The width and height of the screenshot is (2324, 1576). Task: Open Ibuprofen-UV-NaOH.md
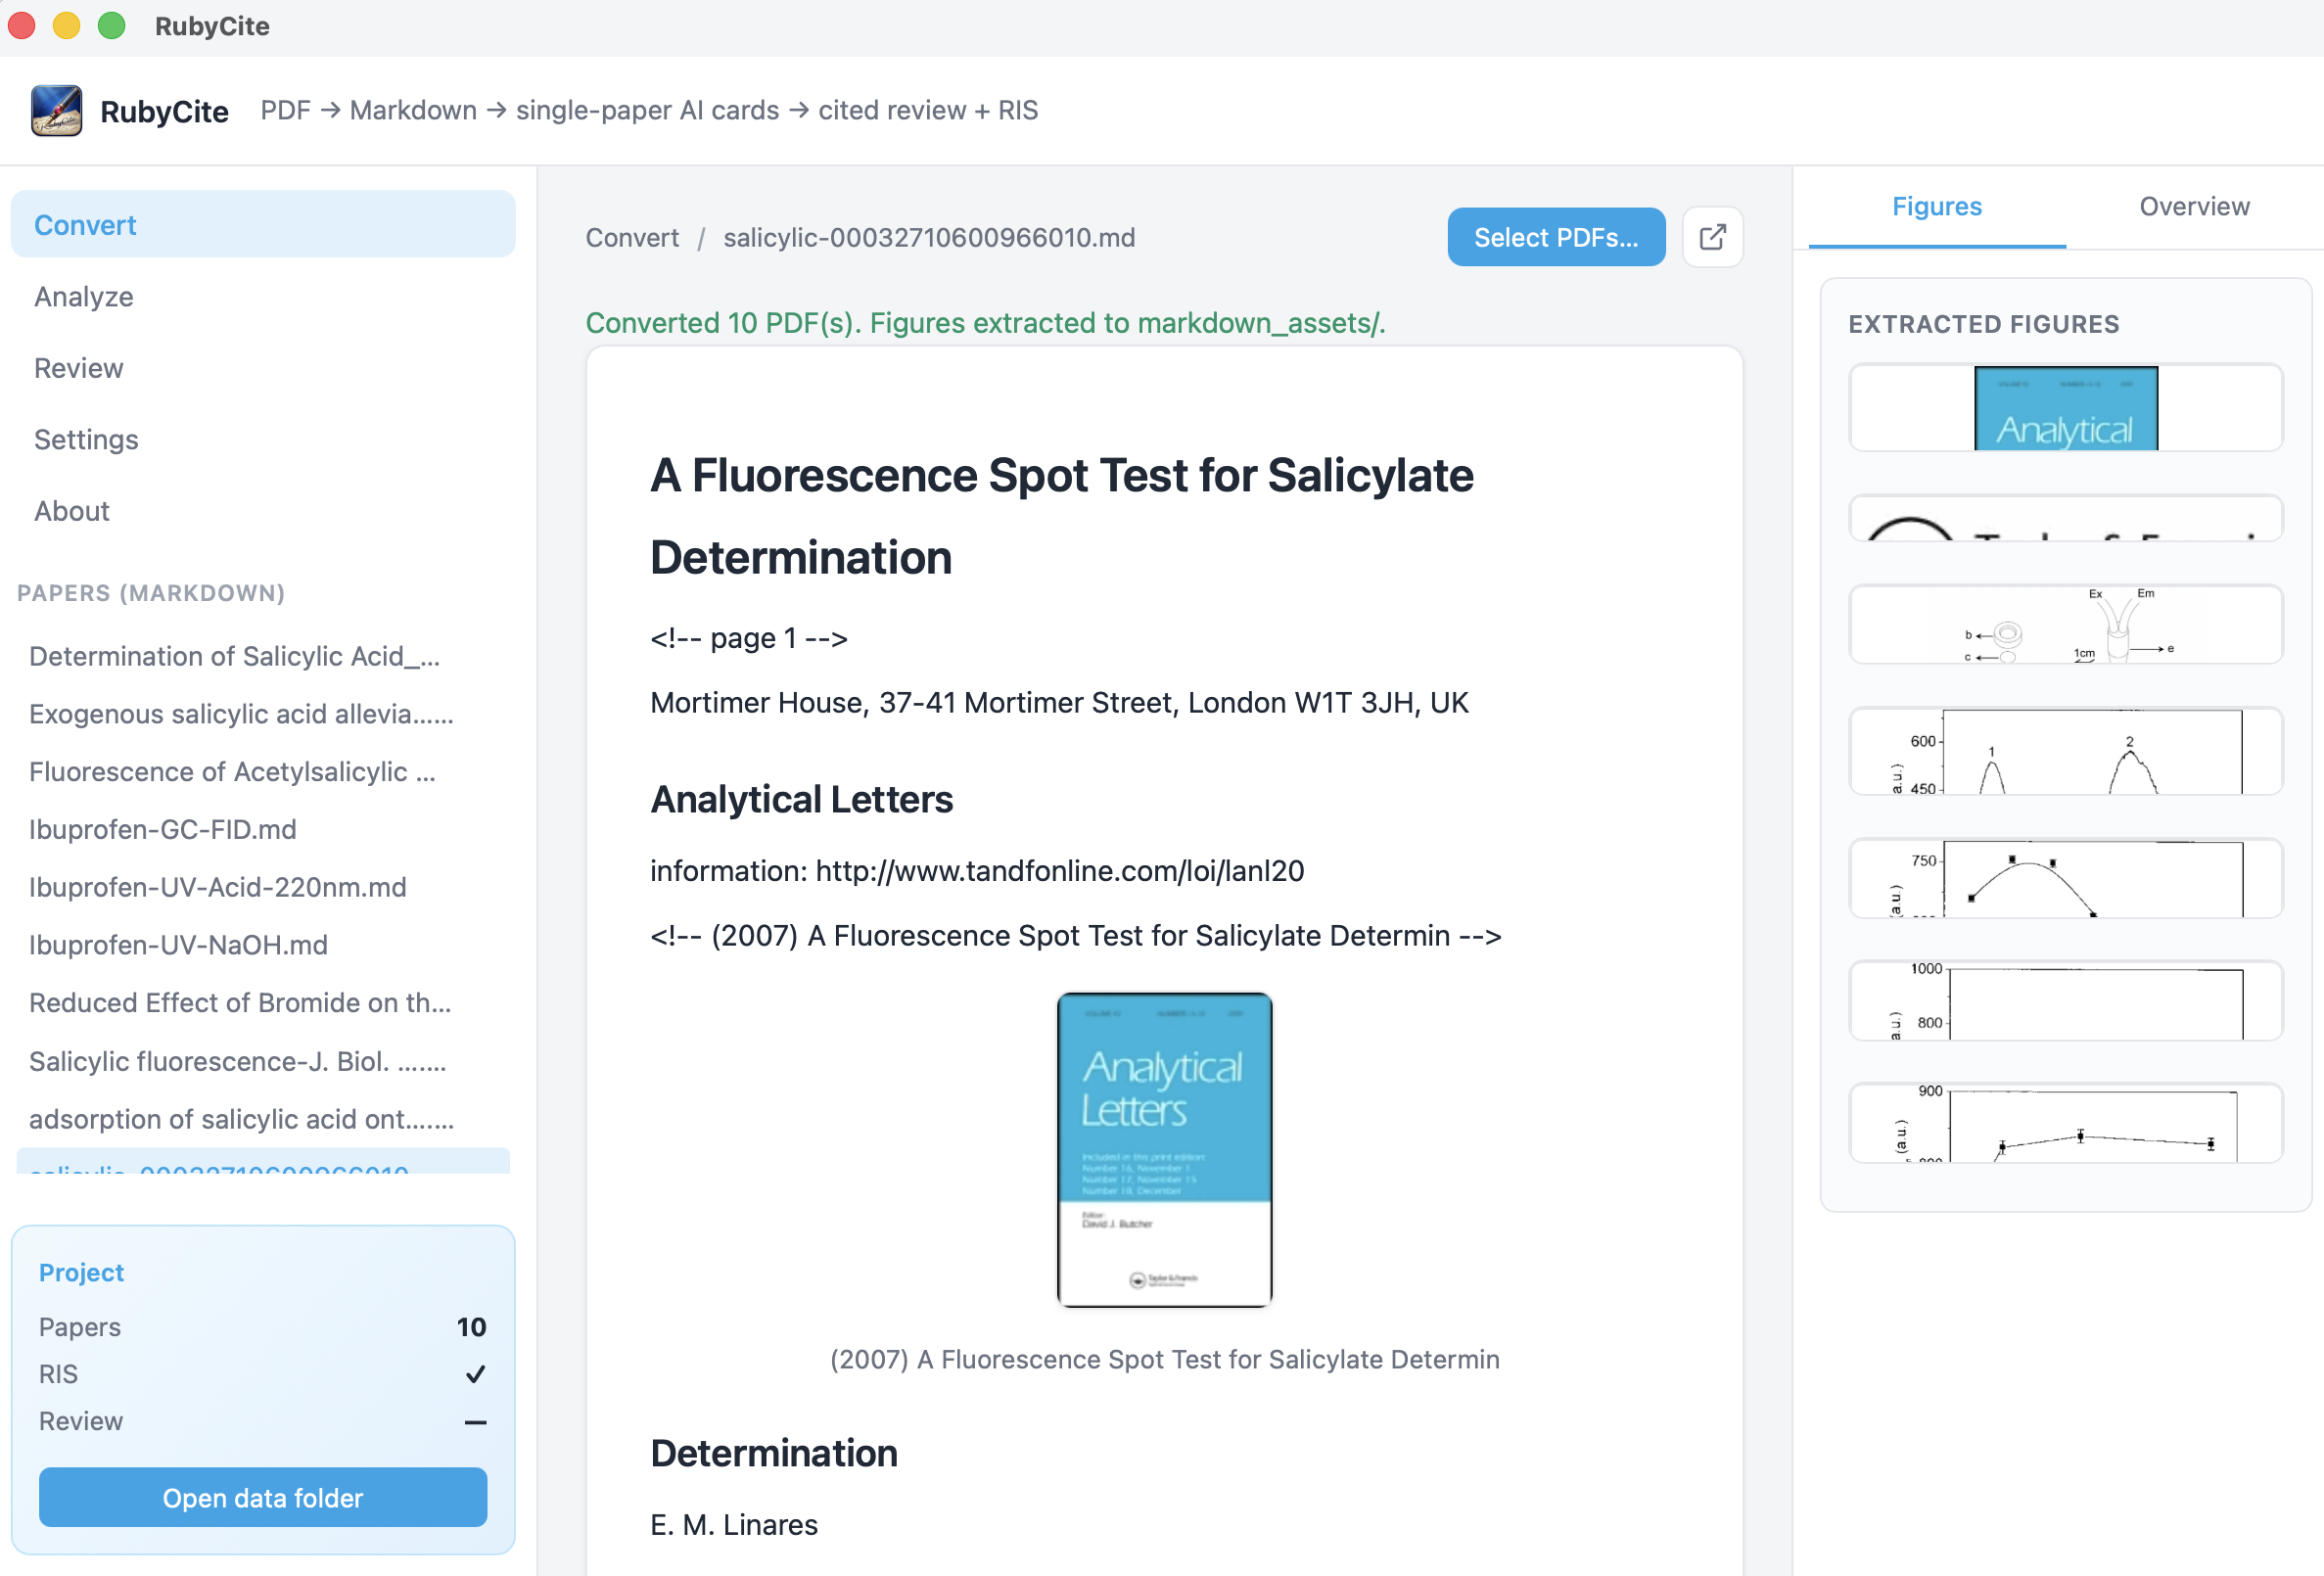point(263,945)
